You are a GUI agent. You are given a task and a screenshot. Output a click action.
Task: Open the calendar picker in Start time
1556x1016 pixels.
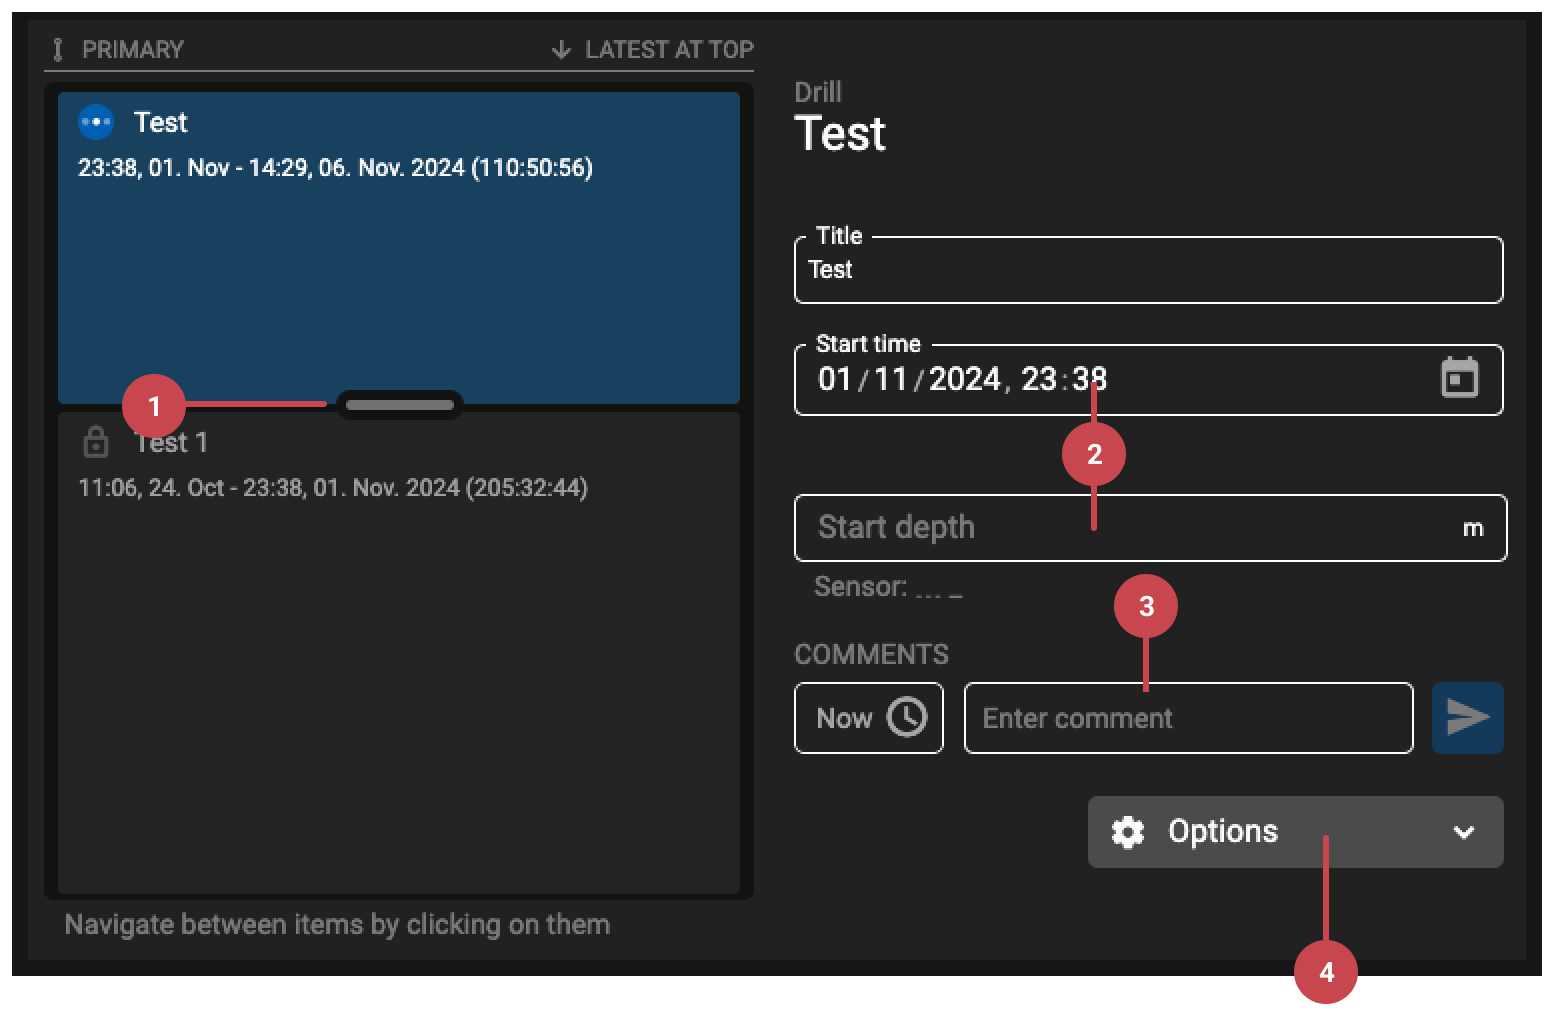pos(1459,378)
